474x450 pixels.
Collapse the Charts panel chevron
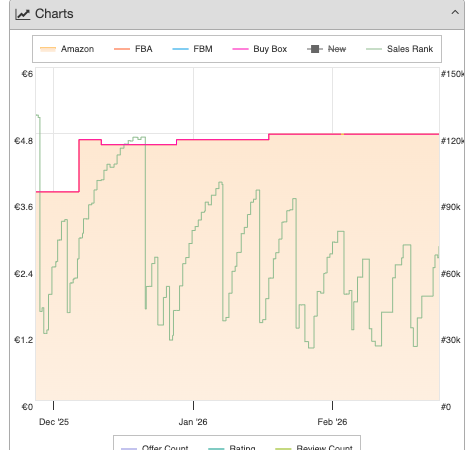point(455,13)
